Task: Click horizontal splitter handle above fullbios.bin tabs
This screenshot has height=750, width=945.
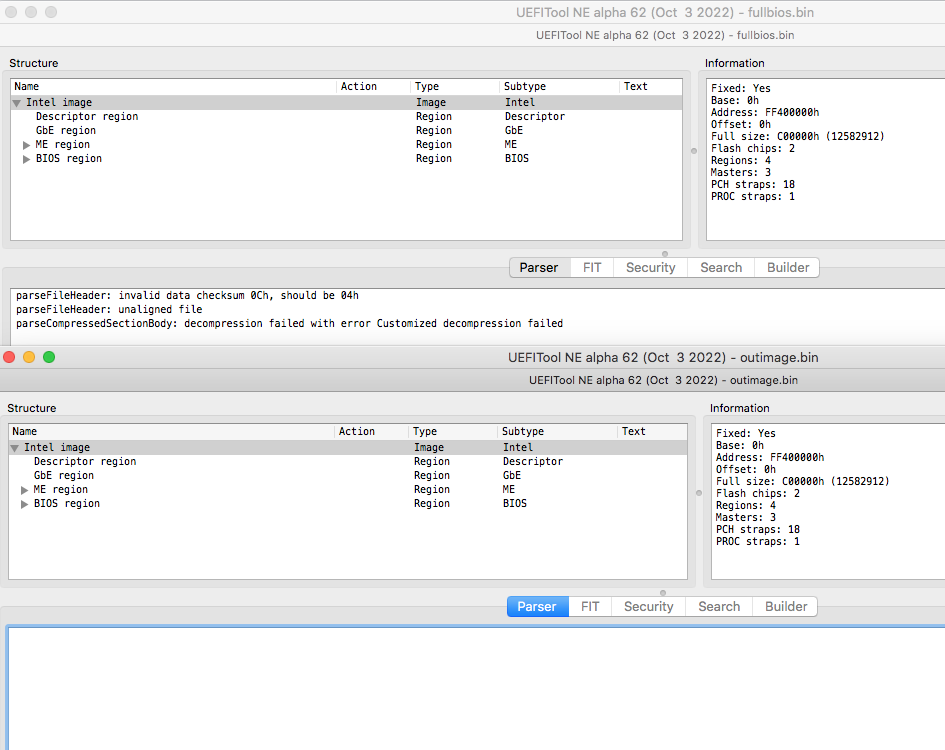Action: pos(665,254)
